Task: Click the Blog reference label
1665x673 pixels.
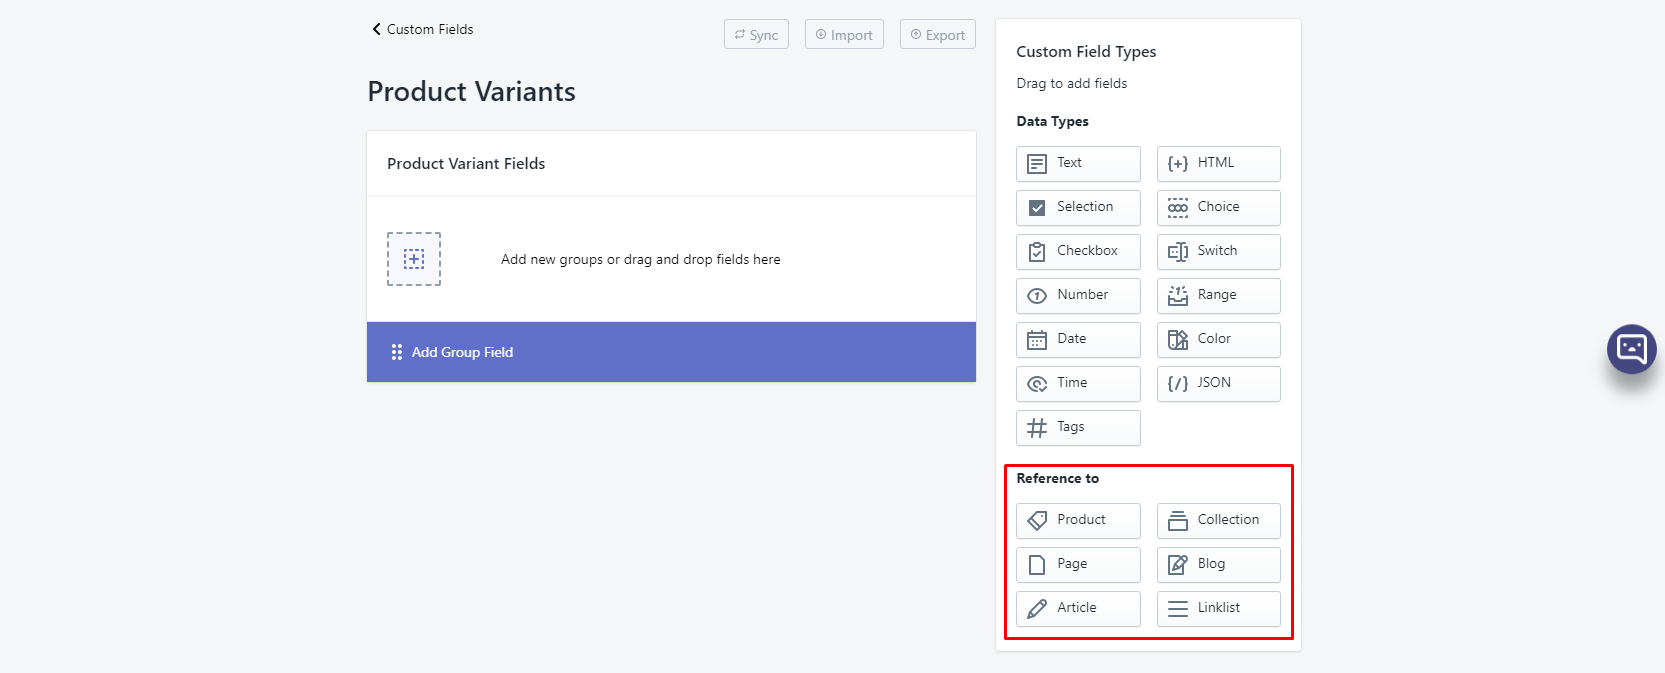Action: pyautogui.click(x=1211, y=563)
